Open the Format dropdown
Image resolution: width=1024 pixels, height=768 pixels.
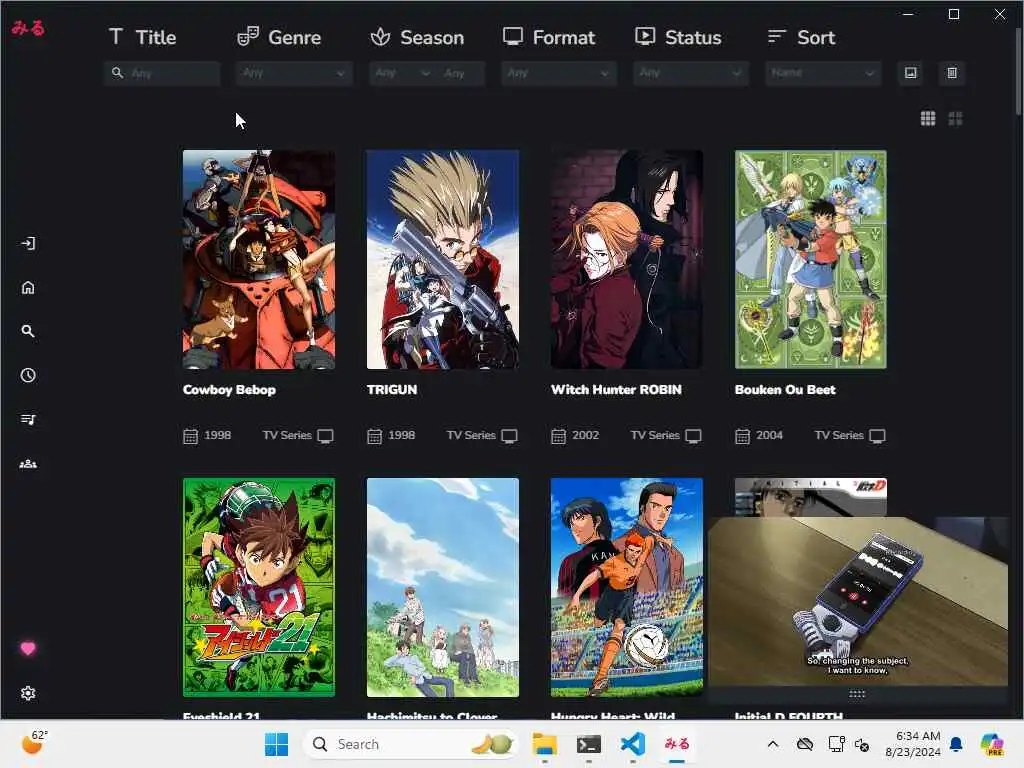coord(558,73)
